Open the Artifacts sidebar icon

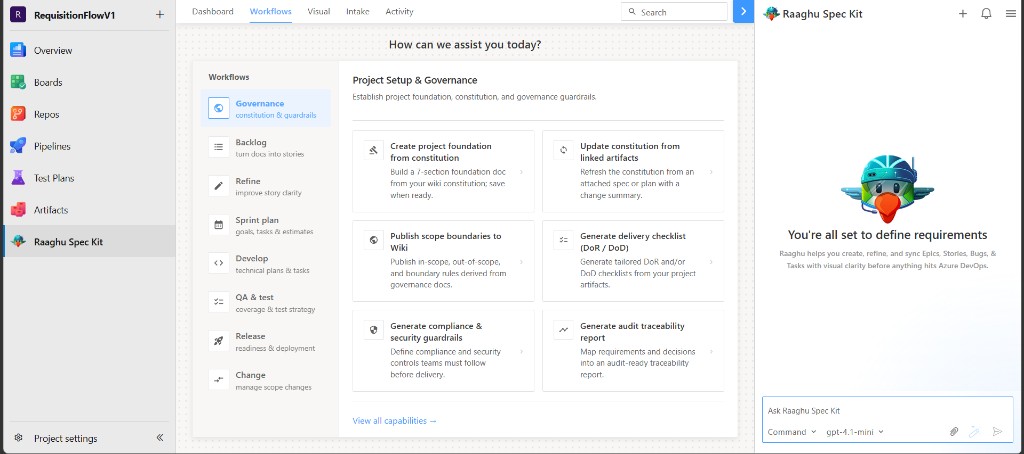pyautogui.click(x=18, y=210)
